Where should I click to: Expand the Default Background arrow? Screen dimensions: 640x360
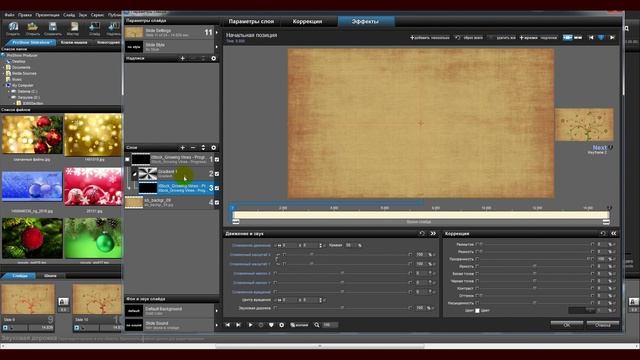tap(217, 311)
